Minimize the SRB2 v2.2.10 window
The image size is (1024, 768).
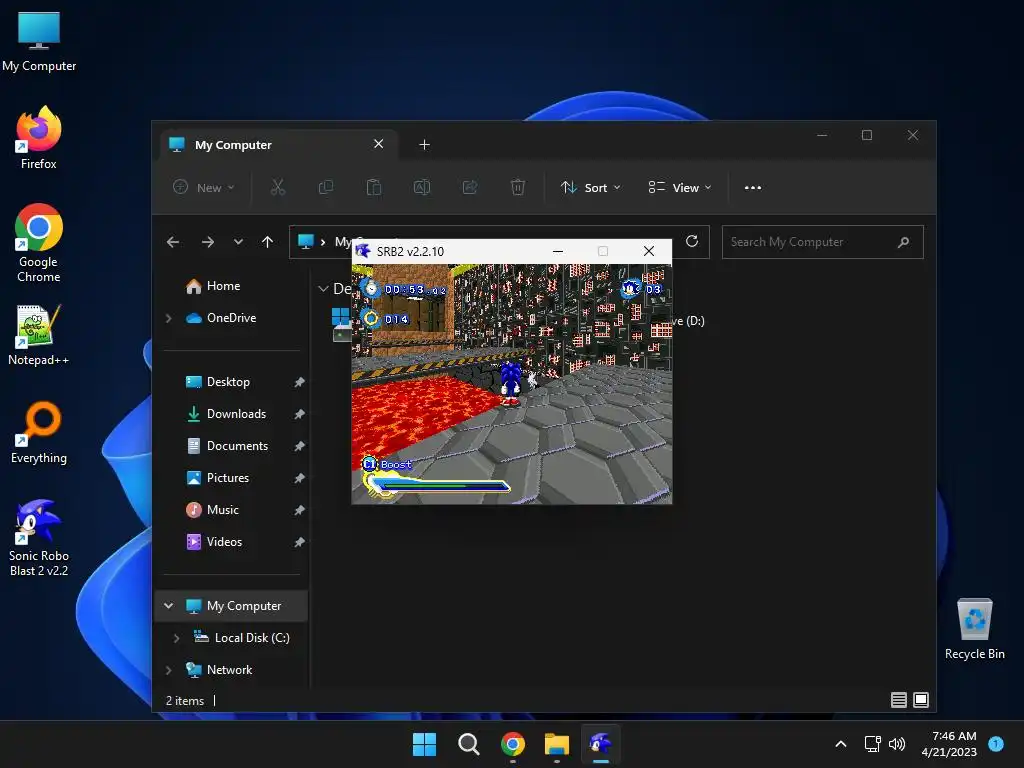point(558,251)
